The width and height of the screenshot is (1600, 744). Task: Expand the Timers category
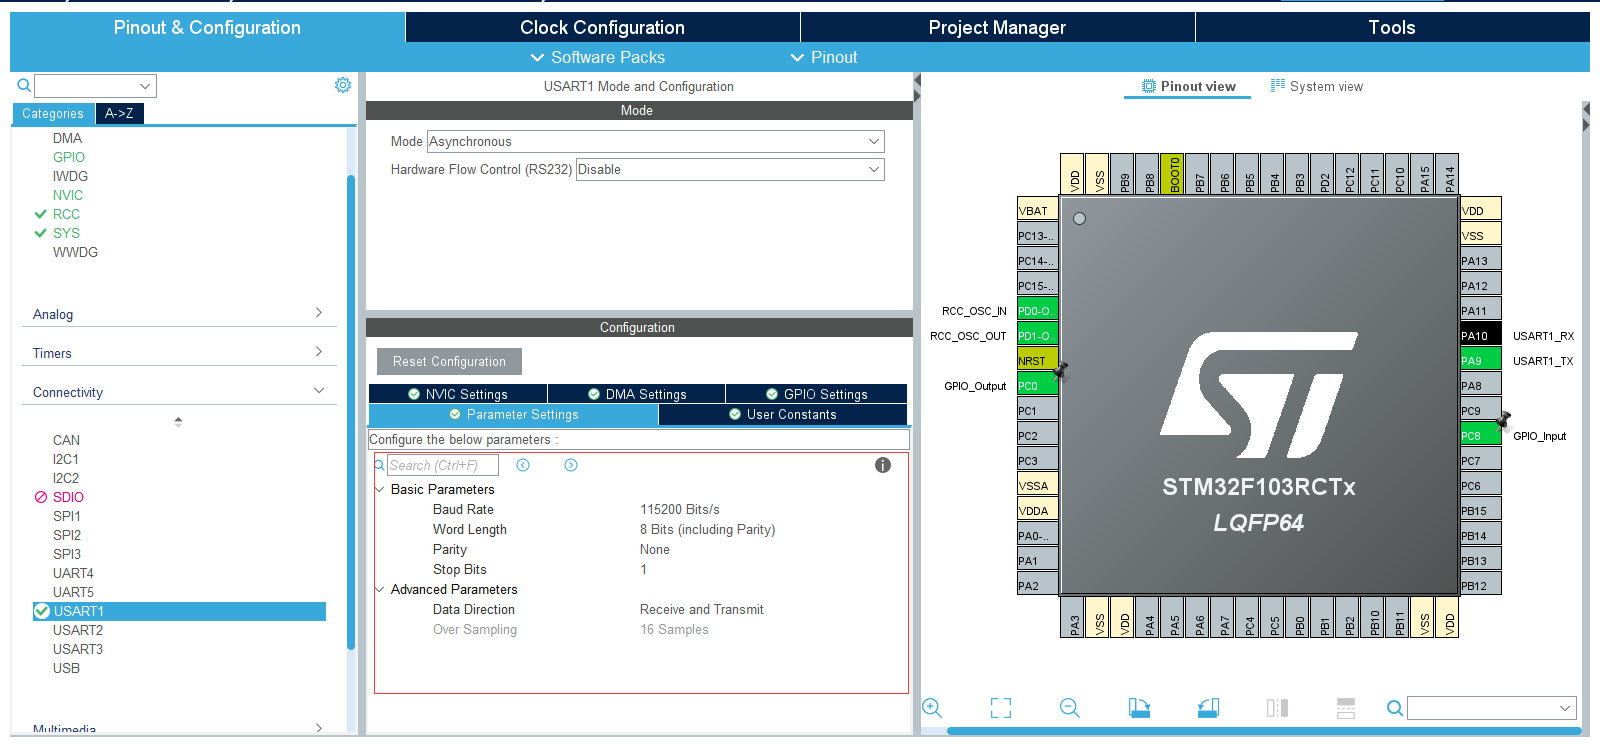(178, 353)
